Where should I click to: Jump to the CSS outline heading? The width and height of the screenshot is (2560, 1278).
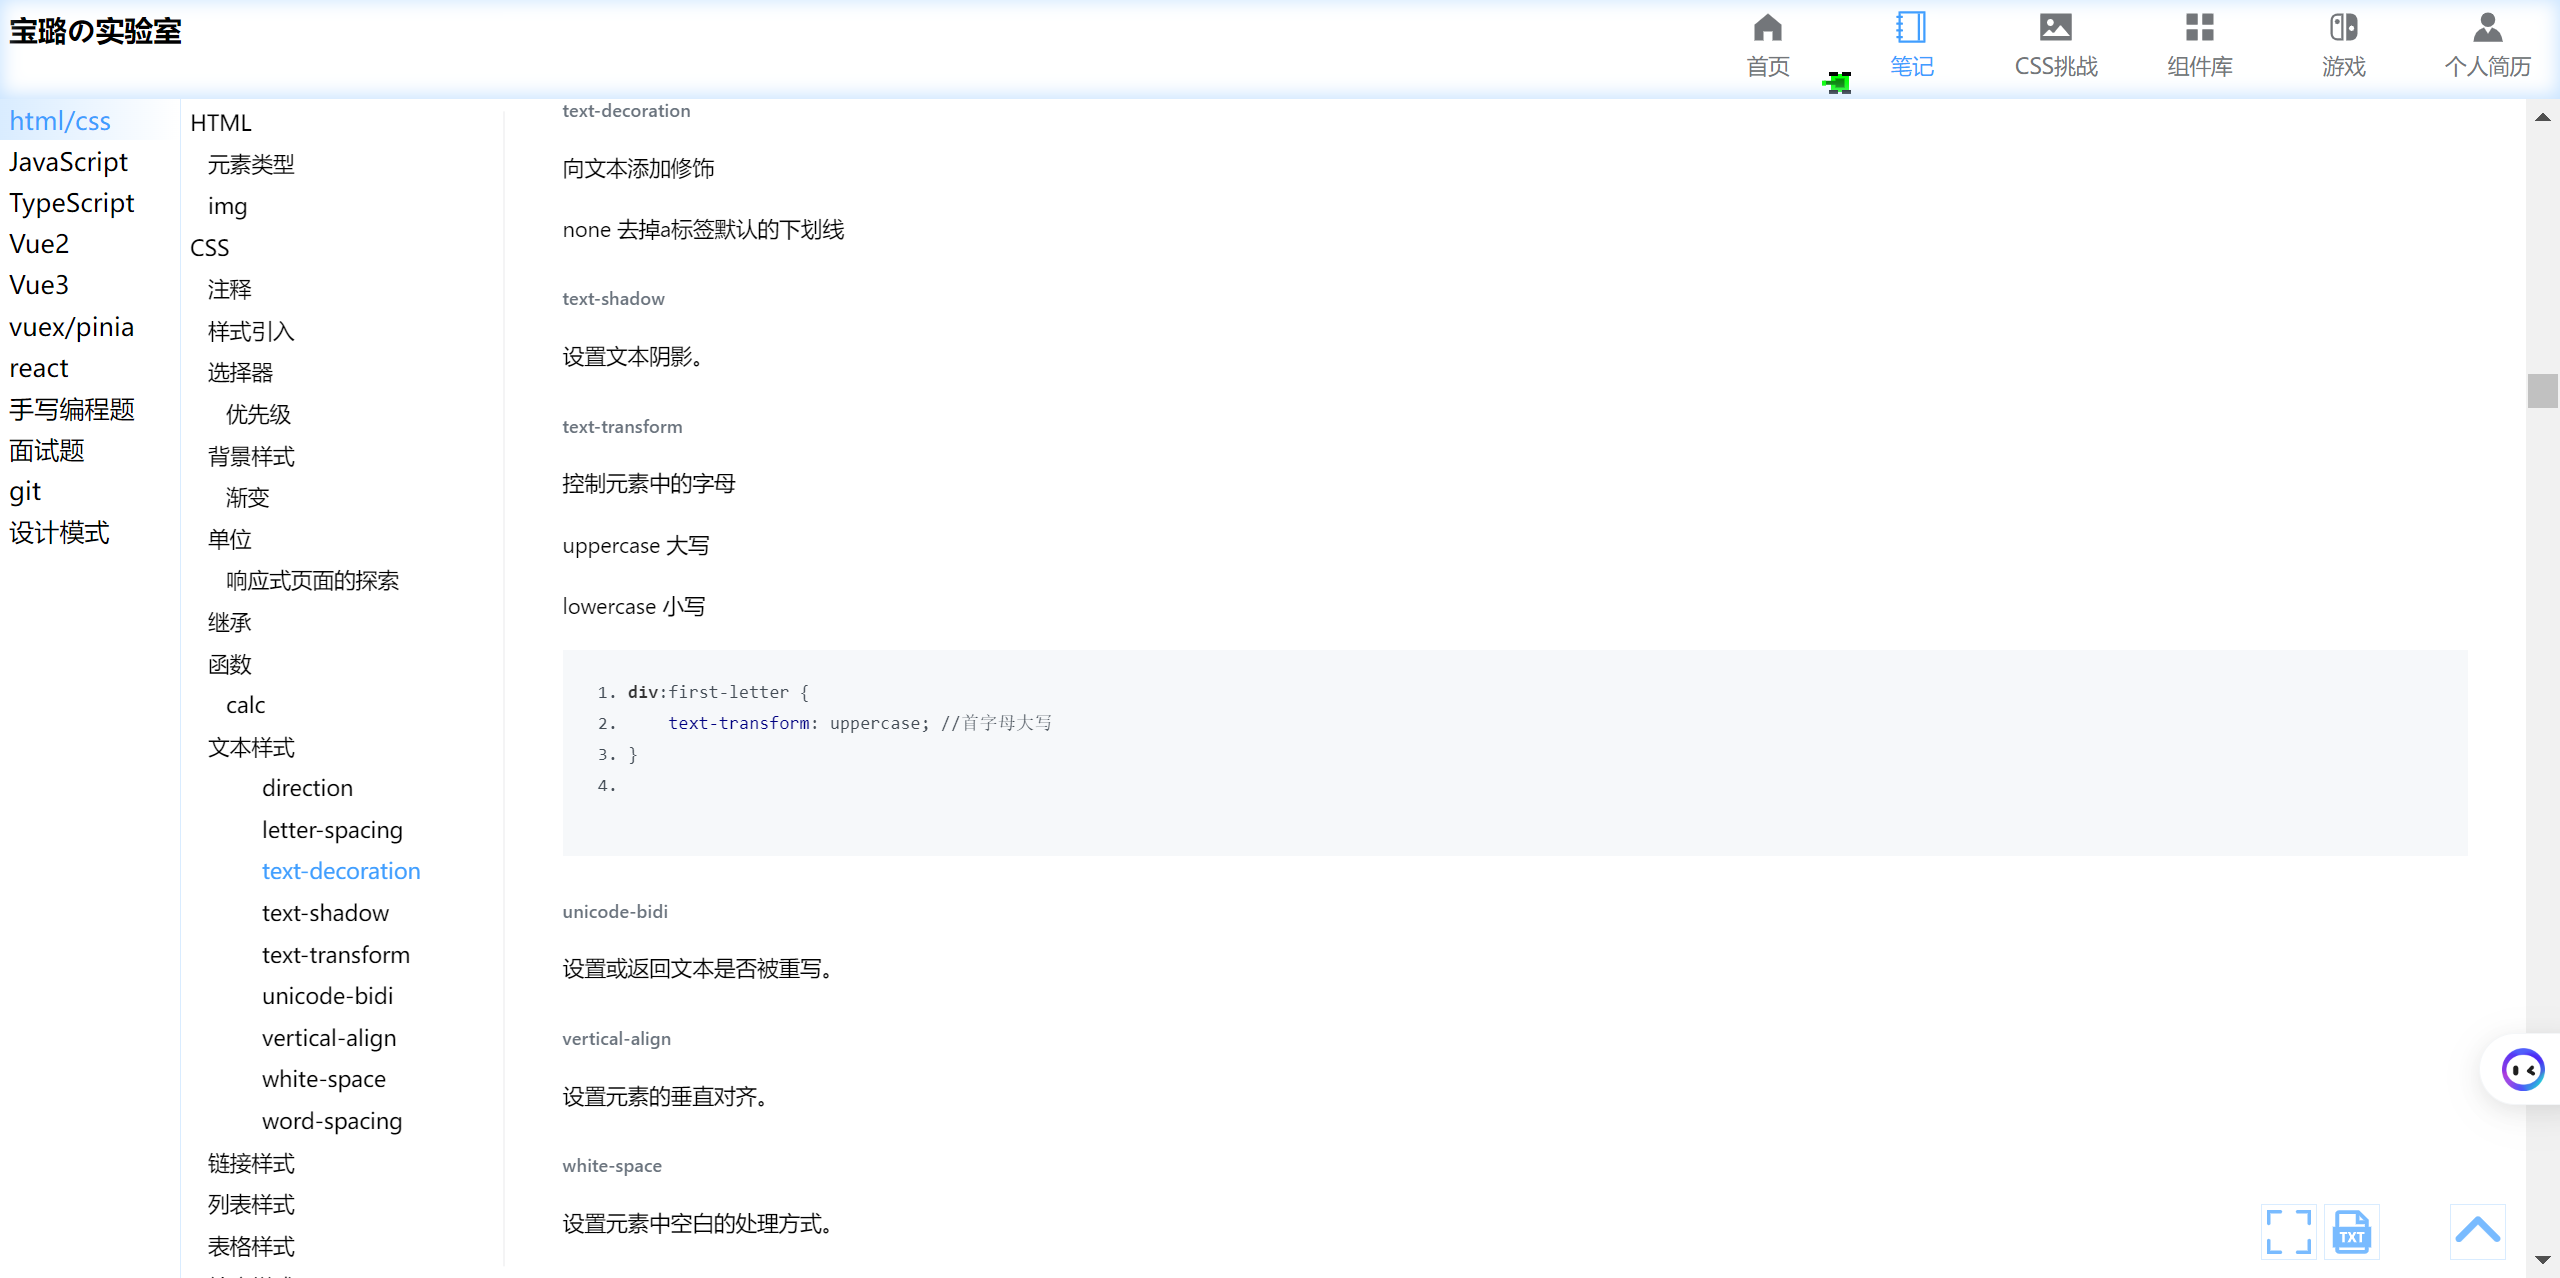point(209,248)
